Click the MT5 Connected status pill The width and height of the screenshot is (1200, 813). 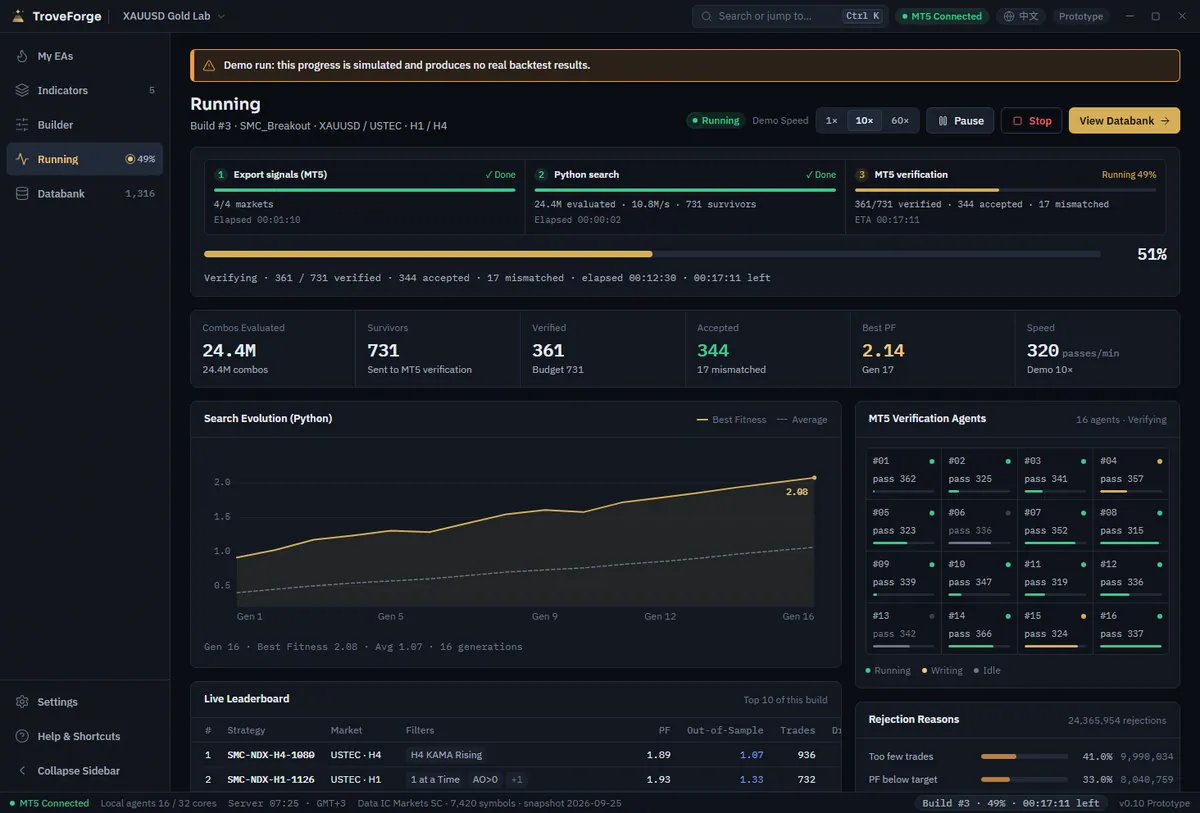(x=942, y=16)
